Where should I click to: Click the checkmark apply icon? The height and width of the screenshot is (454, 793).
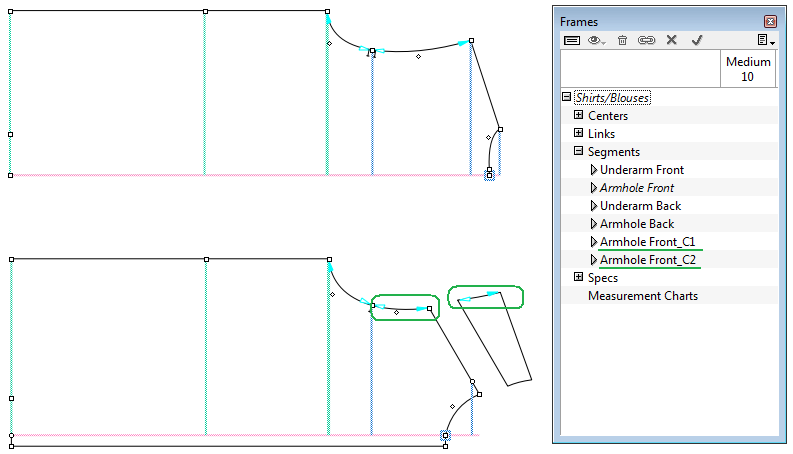tap(697, 40)
